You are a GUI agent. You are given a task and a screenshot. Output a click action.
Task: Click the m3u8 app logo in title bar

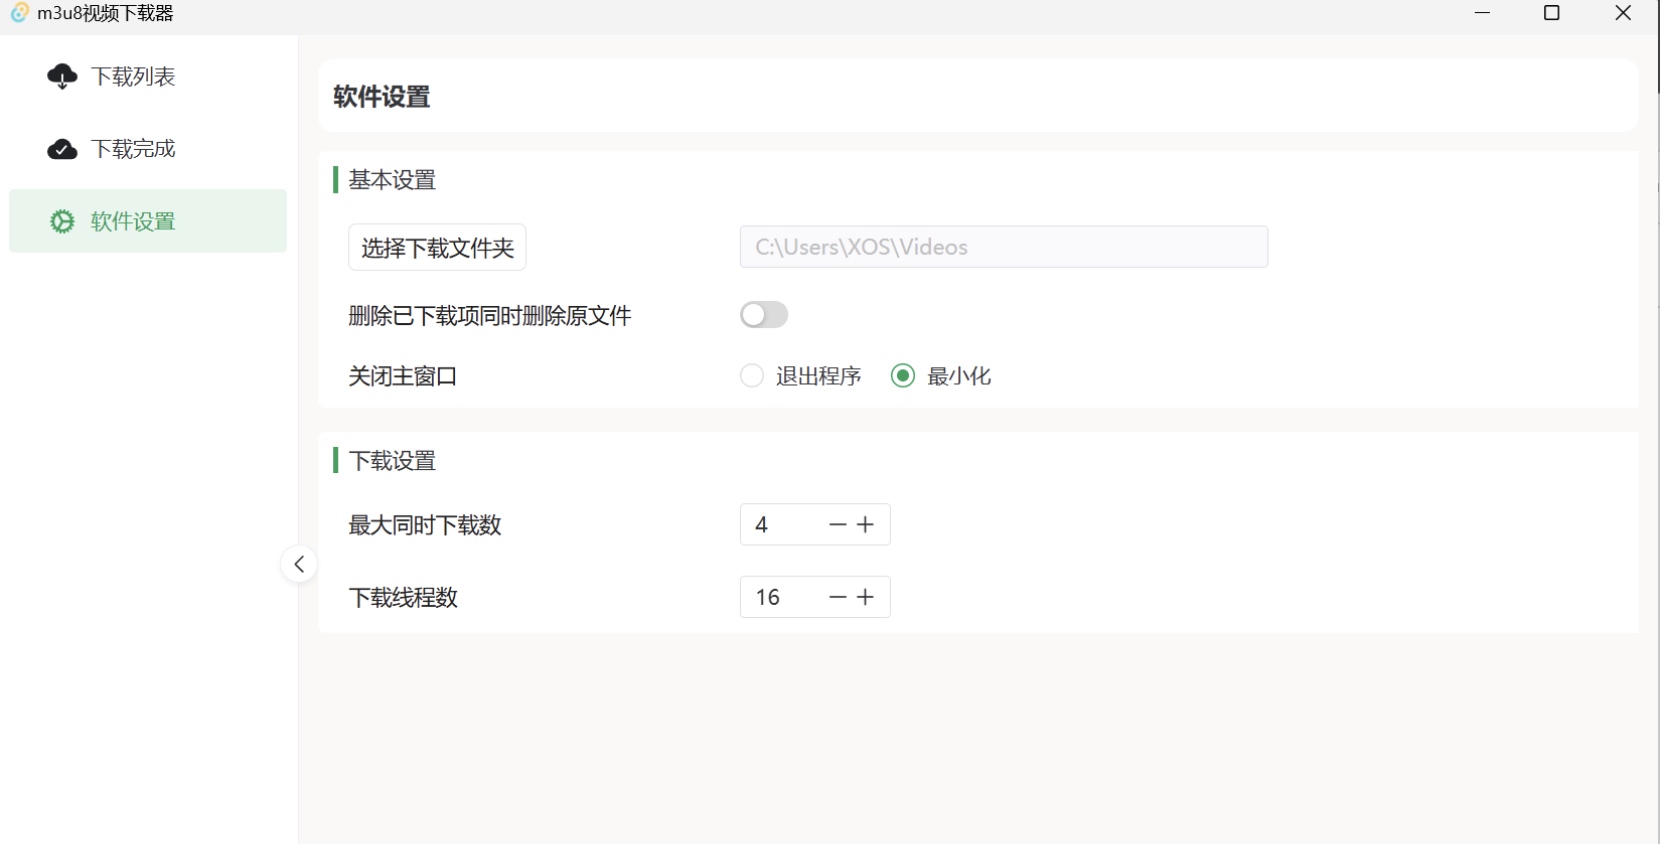coord(19,13)
